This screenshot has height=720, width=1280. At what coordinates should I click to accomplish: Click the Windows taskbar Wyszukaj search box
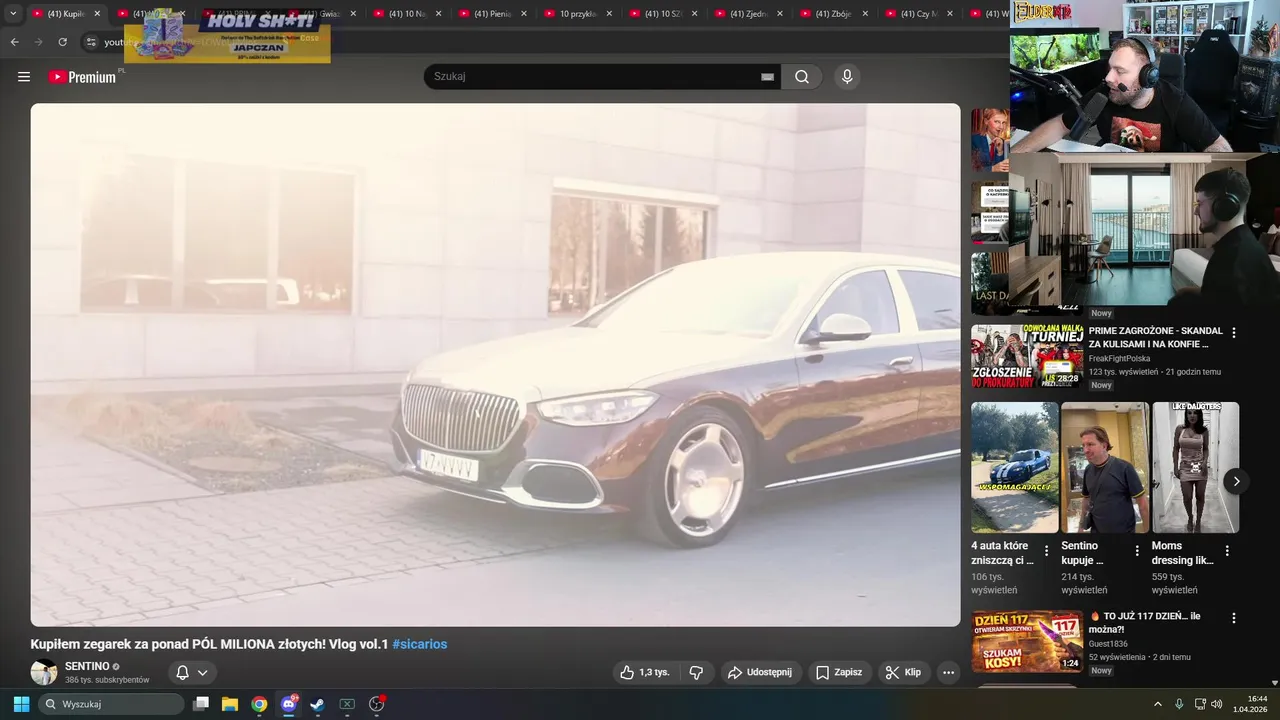[112, 704]
